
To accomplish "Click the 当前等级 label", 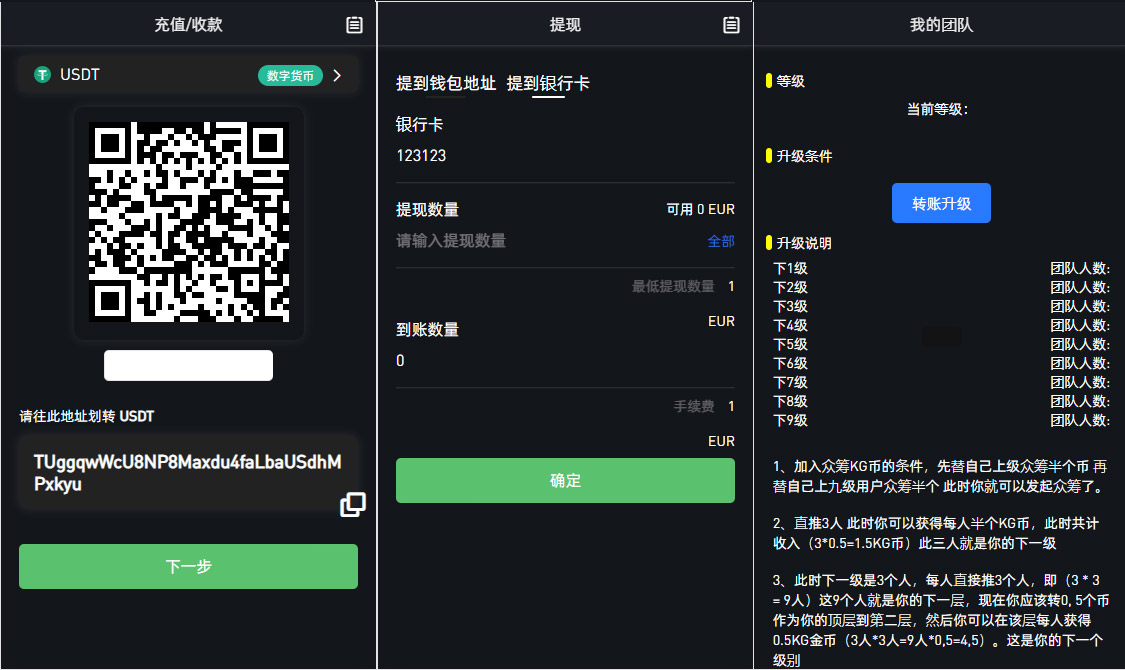I will click(x=937, y=109).
